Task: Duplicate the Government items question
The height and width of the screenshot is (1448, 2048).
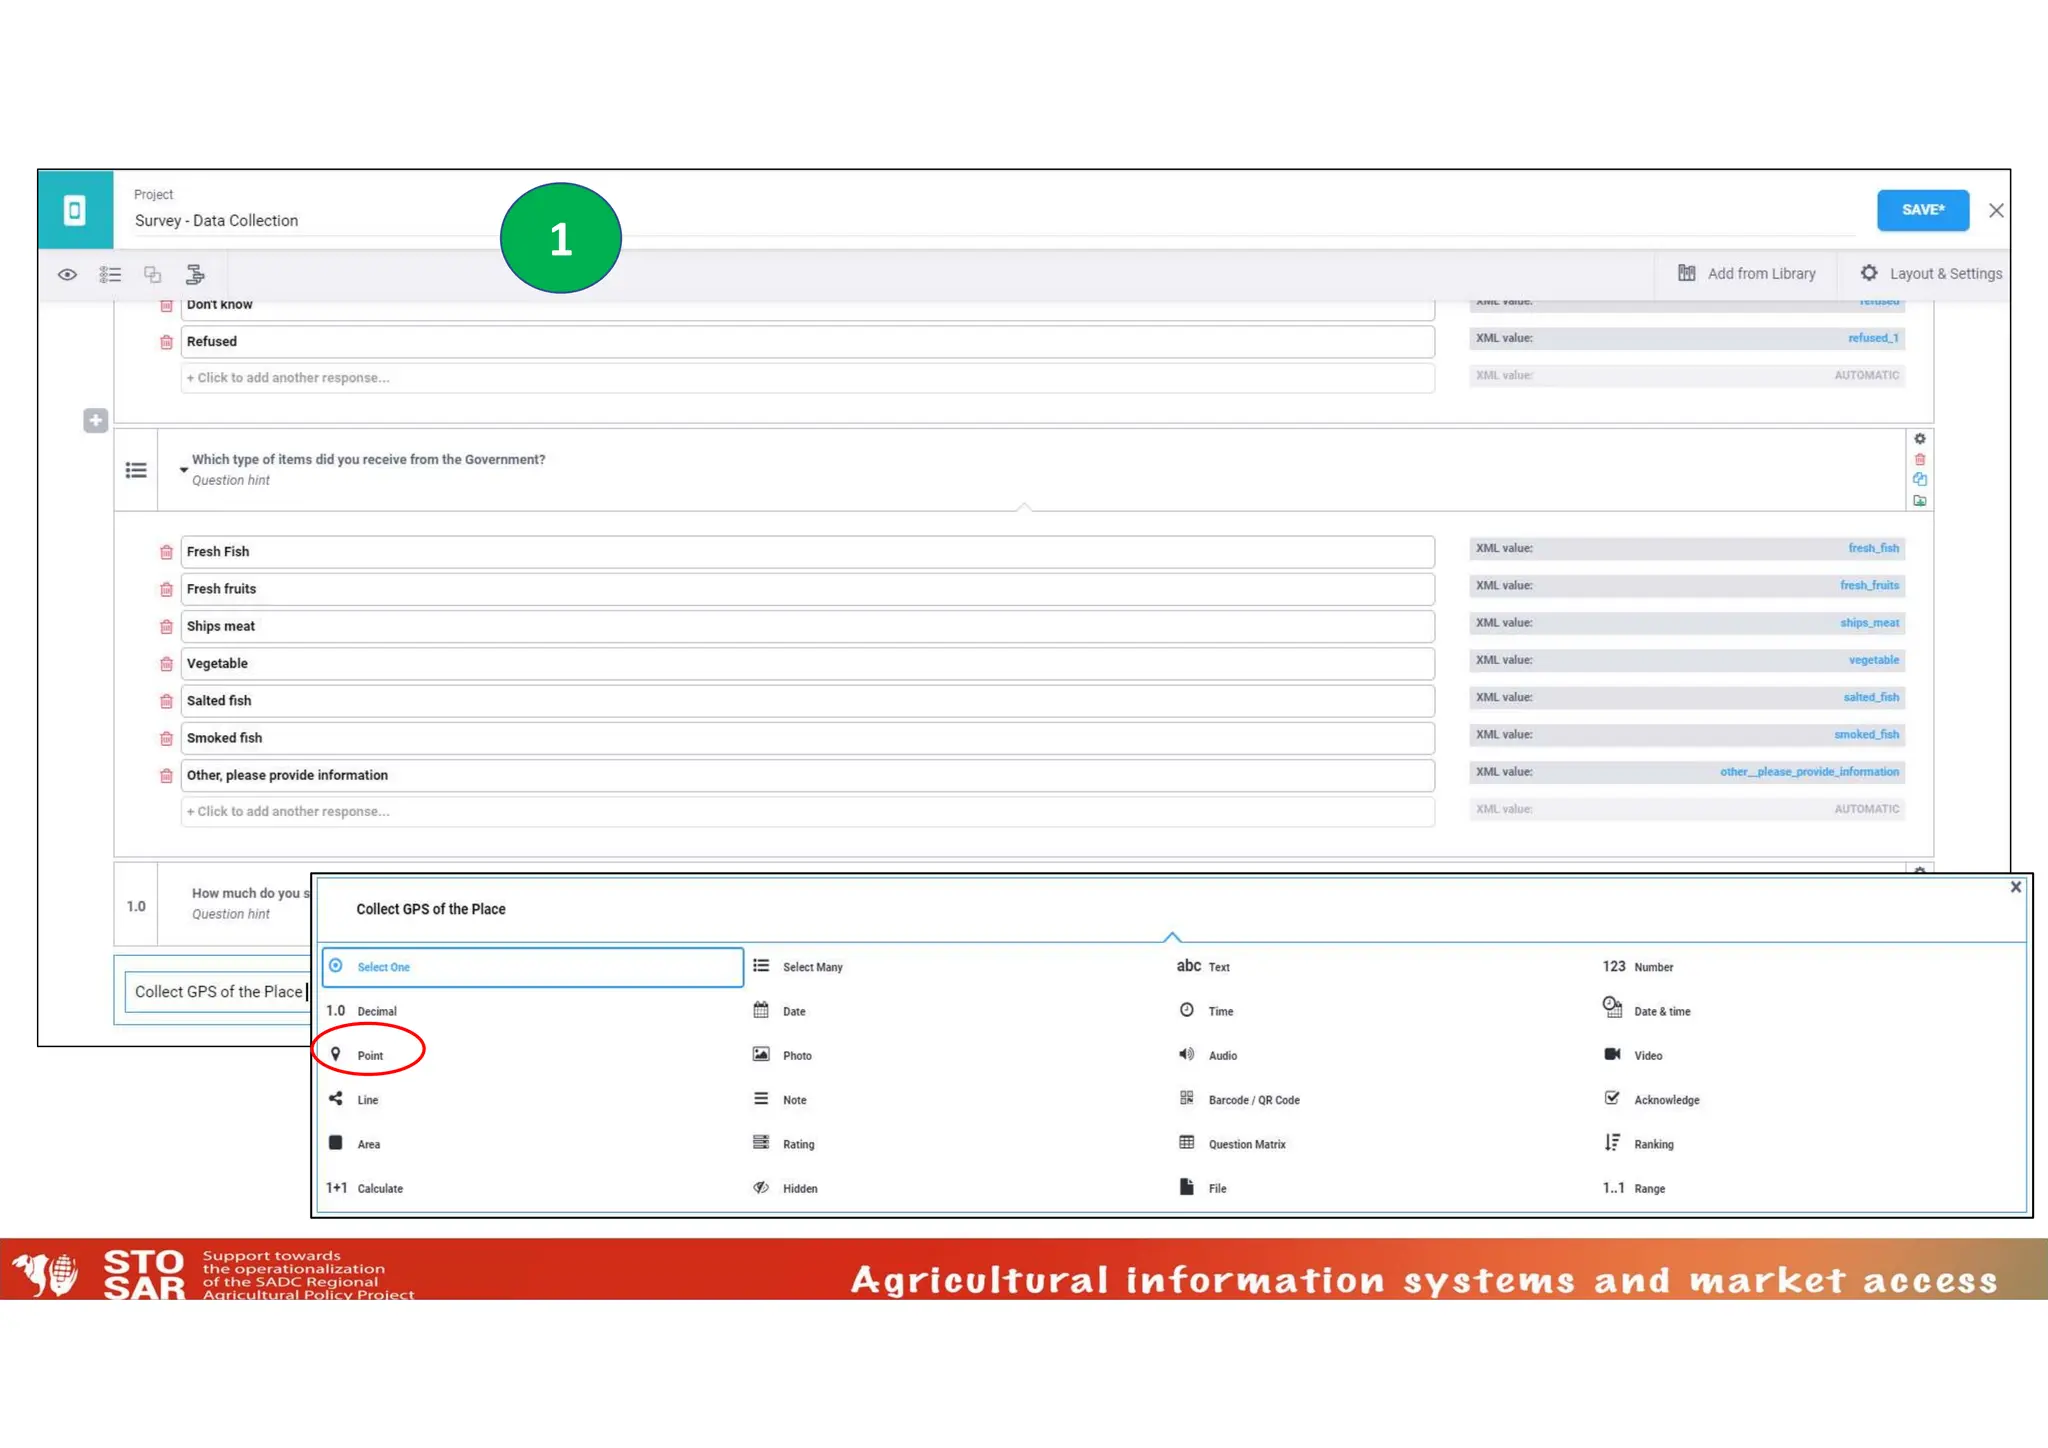Action: [x=1919, y=480]
